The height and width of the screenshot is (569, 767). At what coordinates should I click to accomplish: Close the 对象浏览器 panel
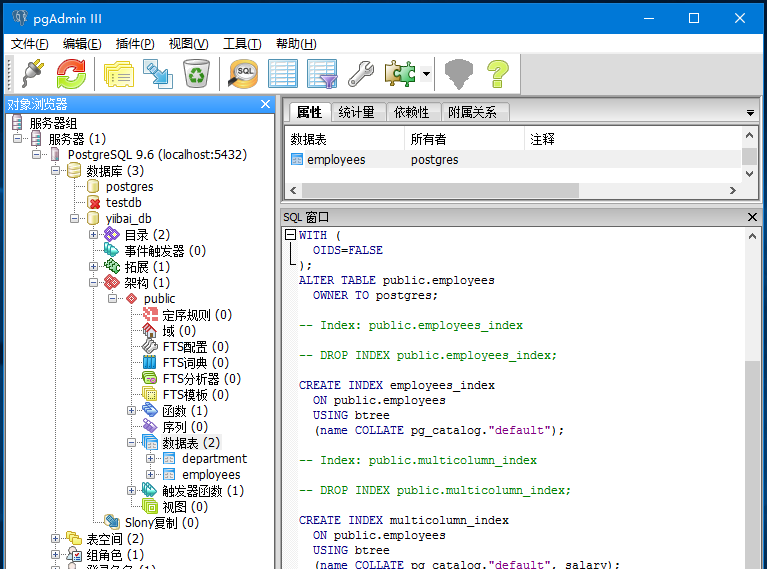coord(265,104)
